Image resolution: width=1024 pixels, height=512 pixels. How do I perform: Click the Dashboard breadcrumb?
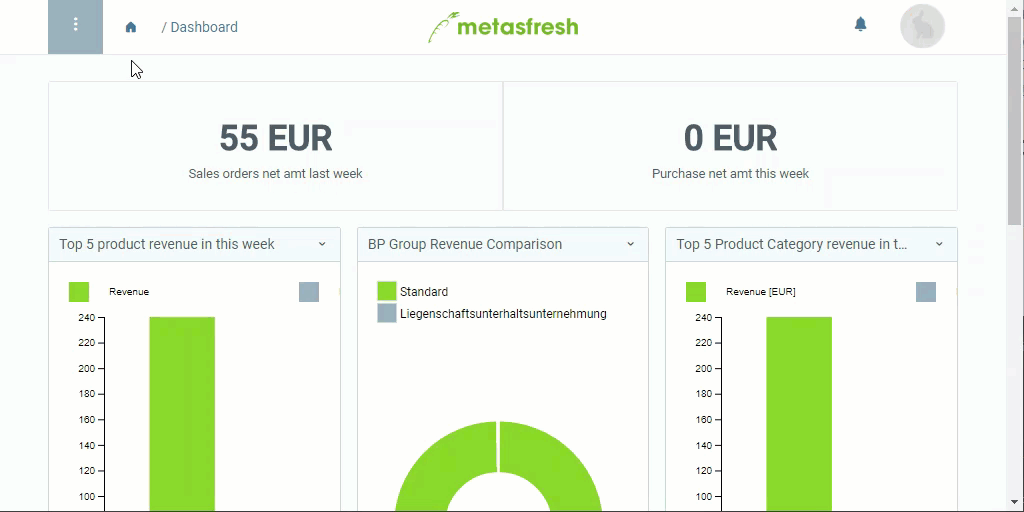[204, 27]
